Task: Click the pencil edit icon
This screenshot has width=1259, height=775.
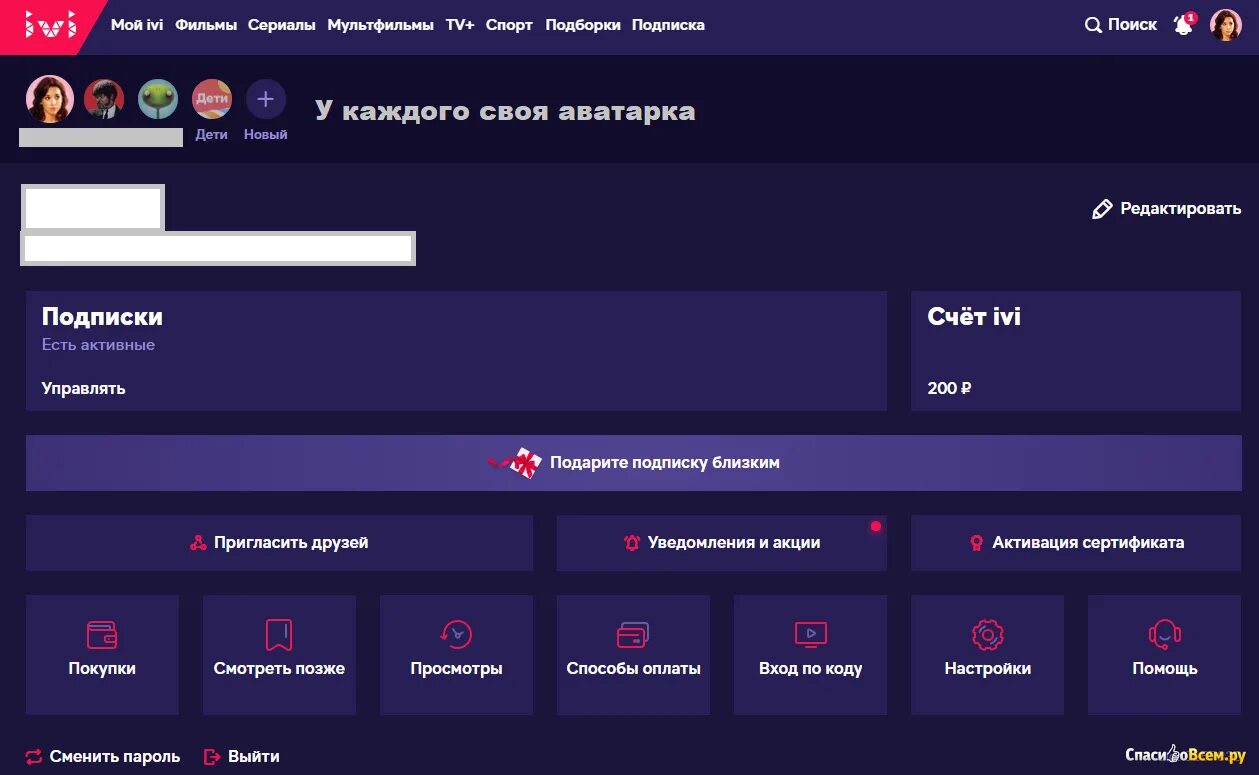Action: [1102, 209]
